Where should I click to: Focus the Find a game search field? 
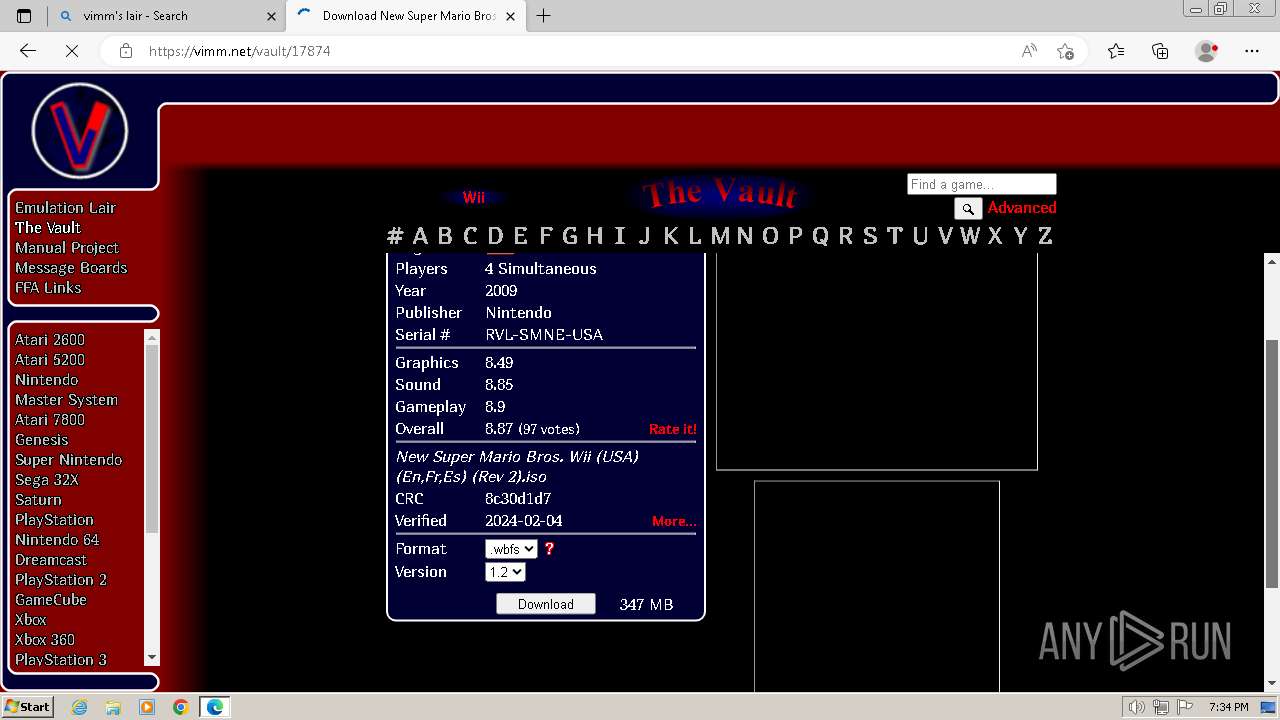pos(981,184)
